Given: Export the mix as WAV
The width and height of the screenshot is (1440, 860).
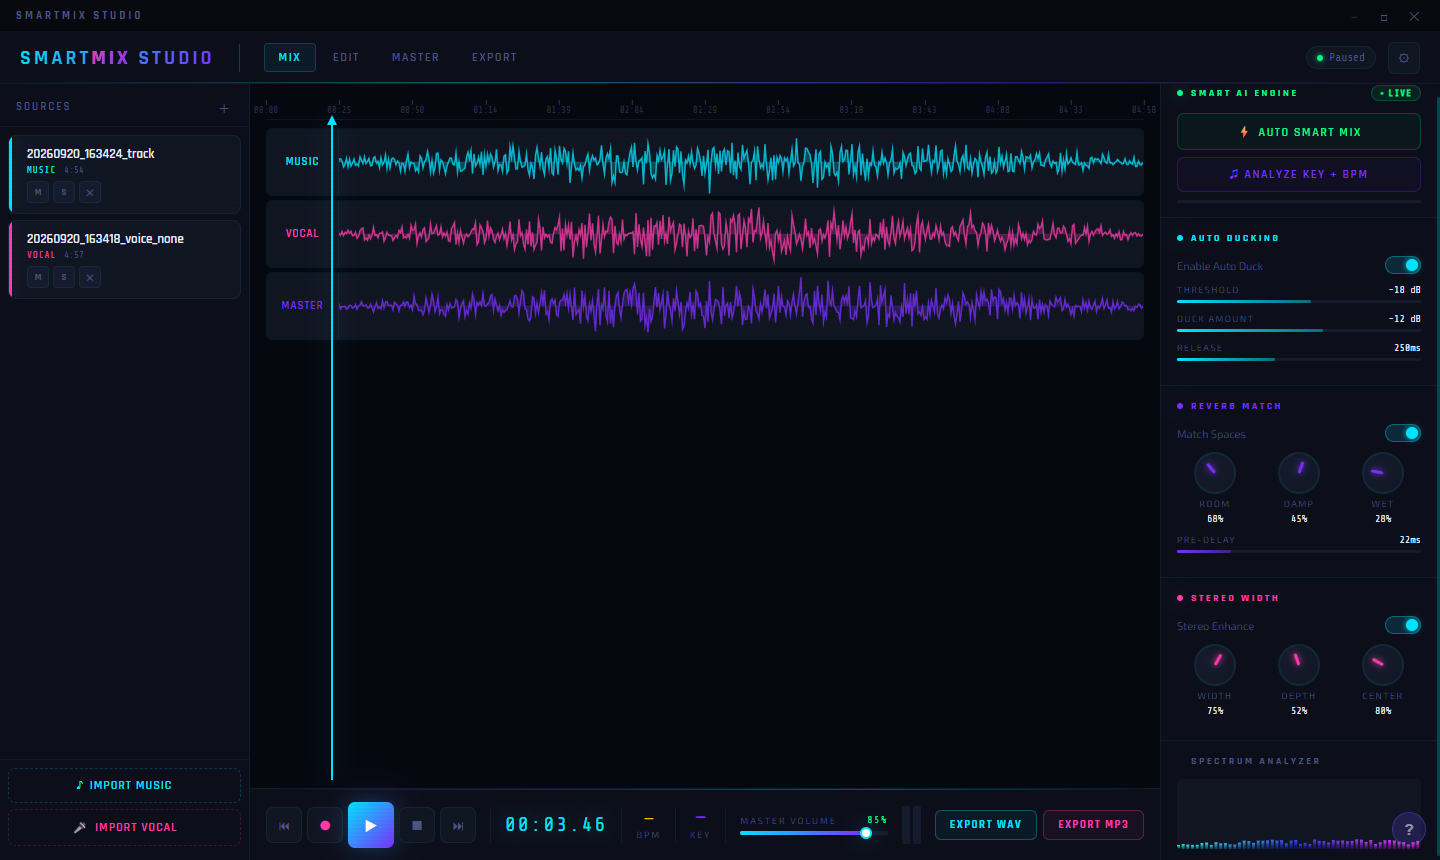Looking at the screenshot, I should 986,825.
